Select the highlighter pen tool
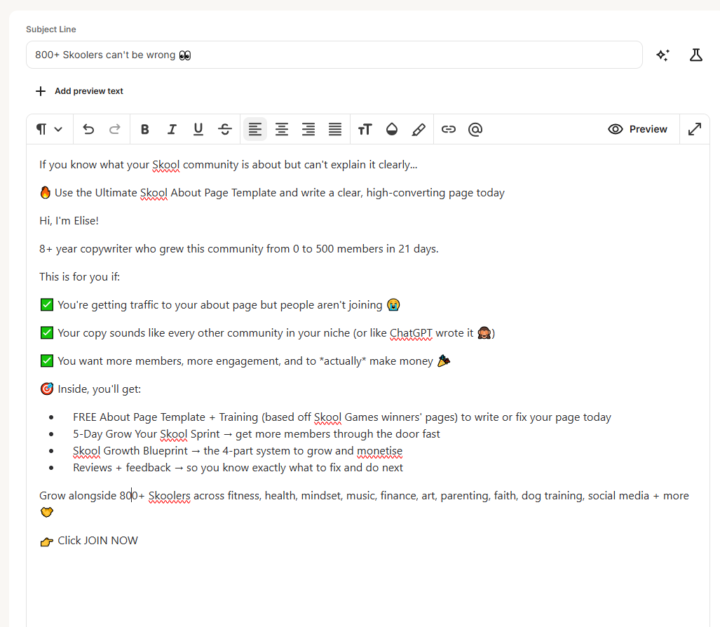720x627 pixels. point(418,130)
